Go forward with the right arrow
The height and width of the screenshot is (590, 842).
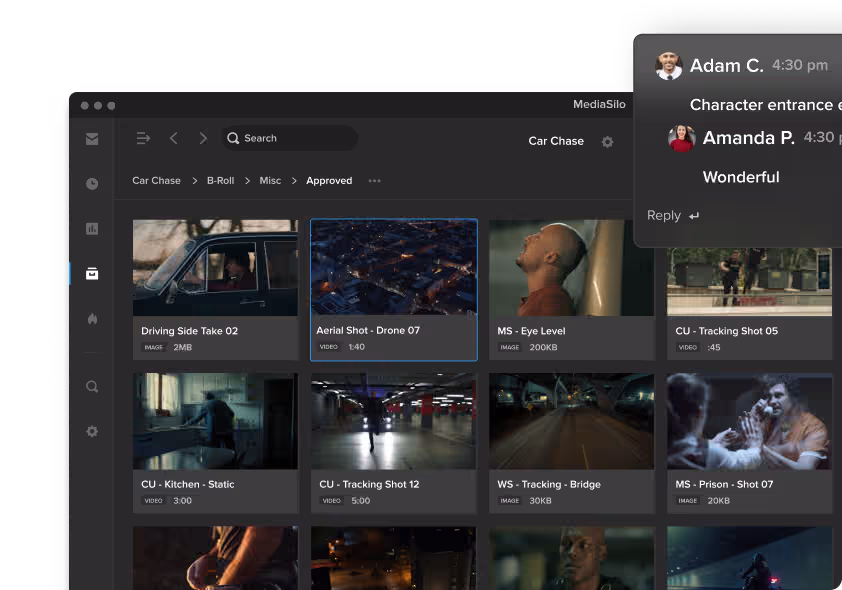pyautogui.click(x=203, y=139)
